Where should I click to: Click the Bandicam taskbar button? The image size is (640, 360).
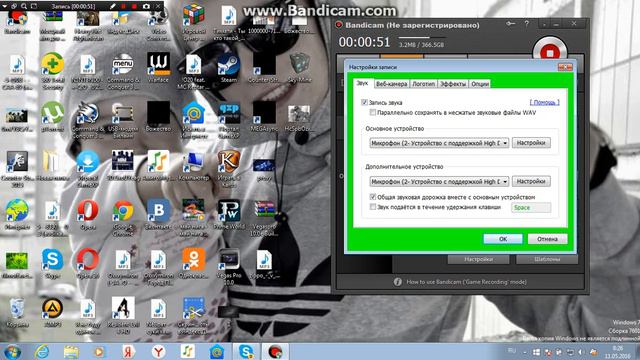[275, 351]
